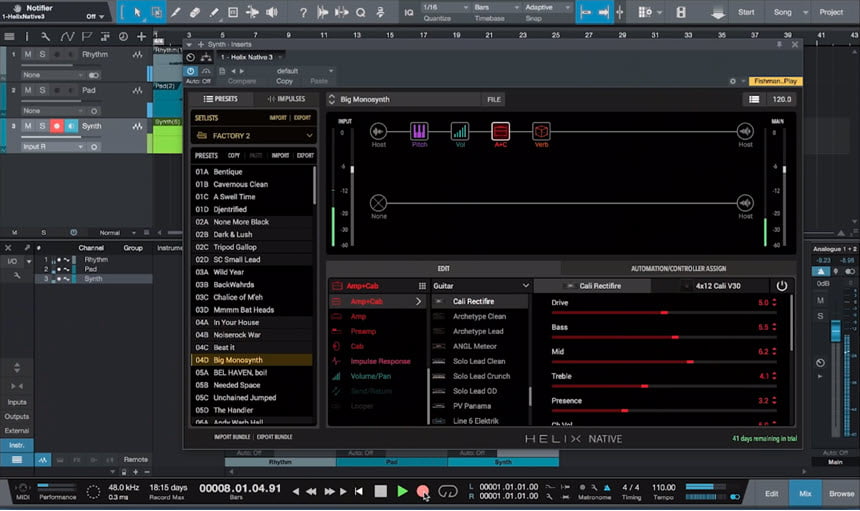Viewport: 860px width, 511px height.
Task: Adjust the Drive slider
Action: click(x=664, y=313)
